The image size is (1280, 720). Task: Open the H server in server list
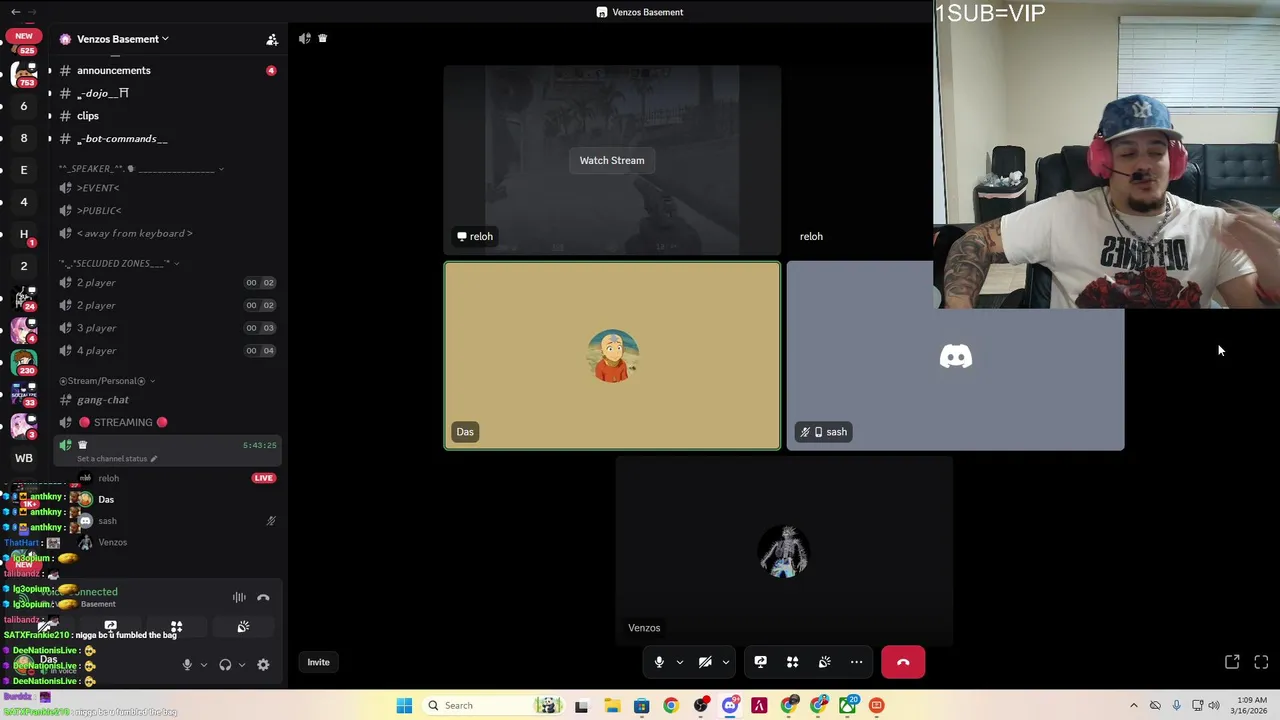point(24,234)
